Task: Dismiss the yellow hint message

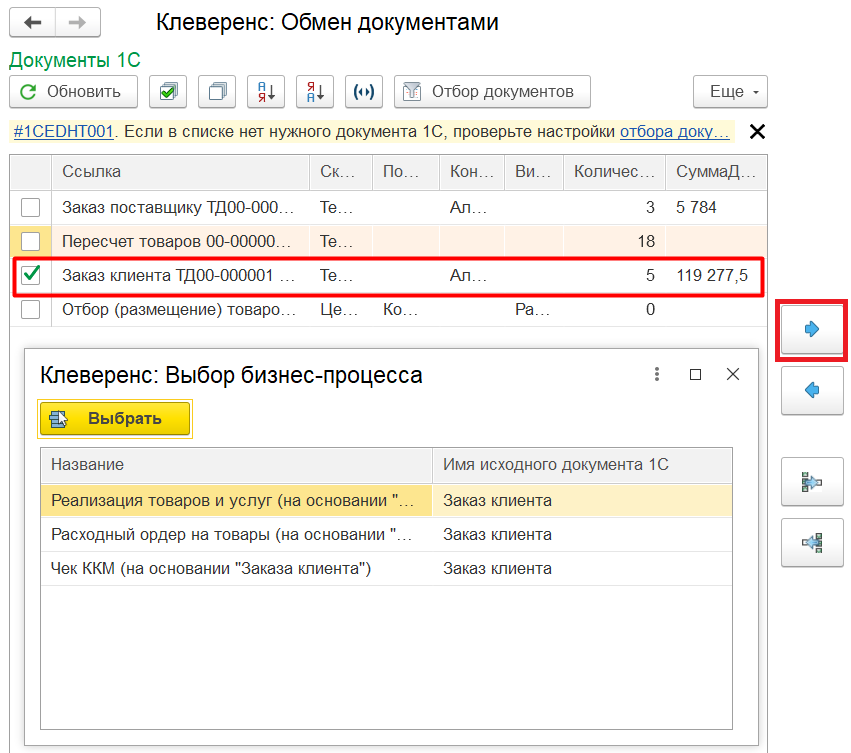Action: tap(757, 131)
